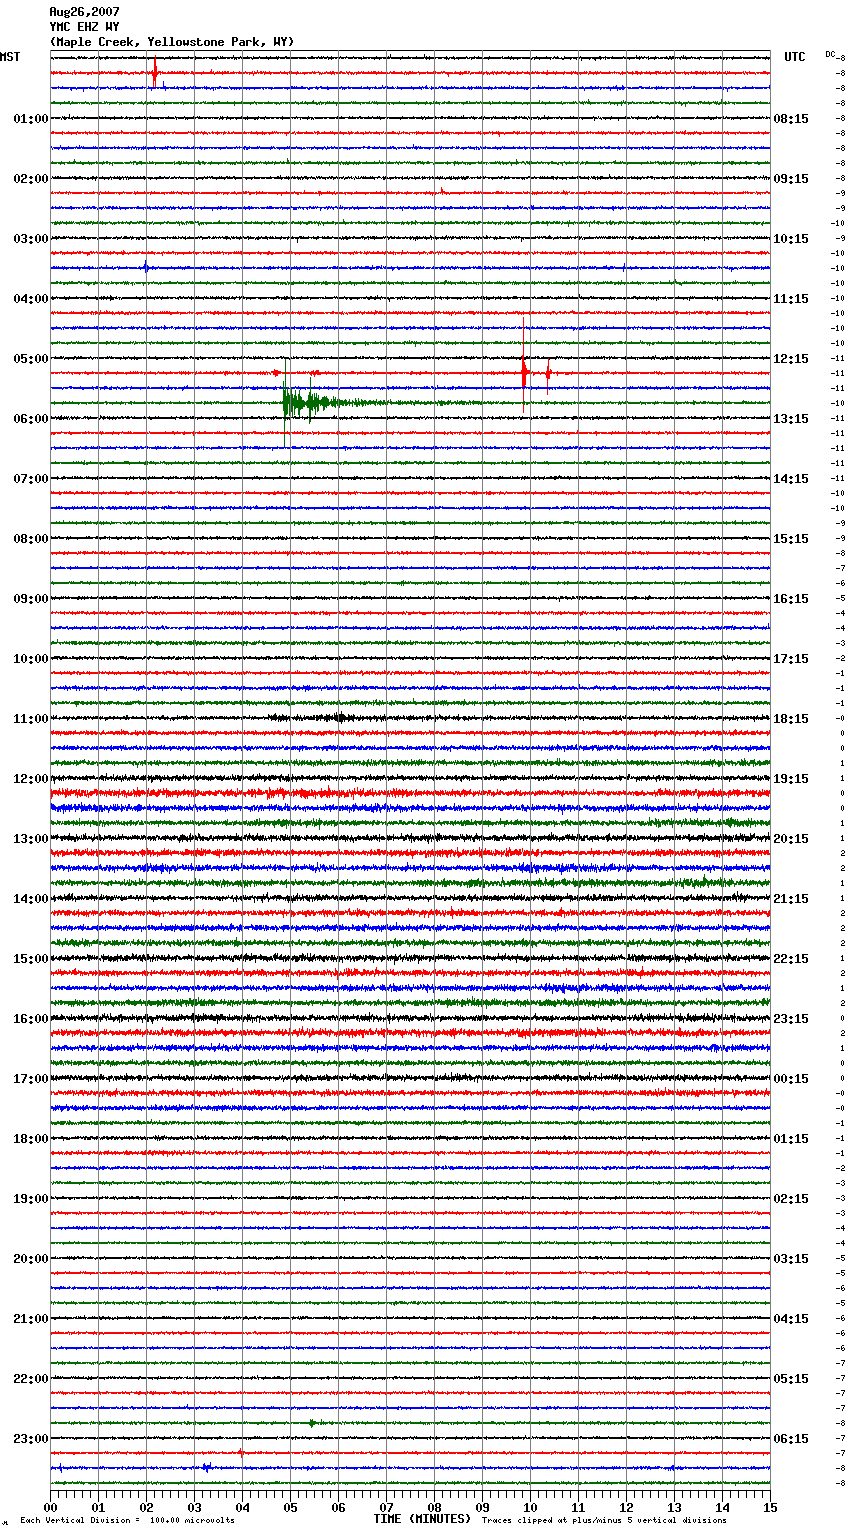Image resolution: width=850 pixels, height=1534 pixels.
Task: Click the 09:15 UTC time label
Action: (x=791, y=179)
